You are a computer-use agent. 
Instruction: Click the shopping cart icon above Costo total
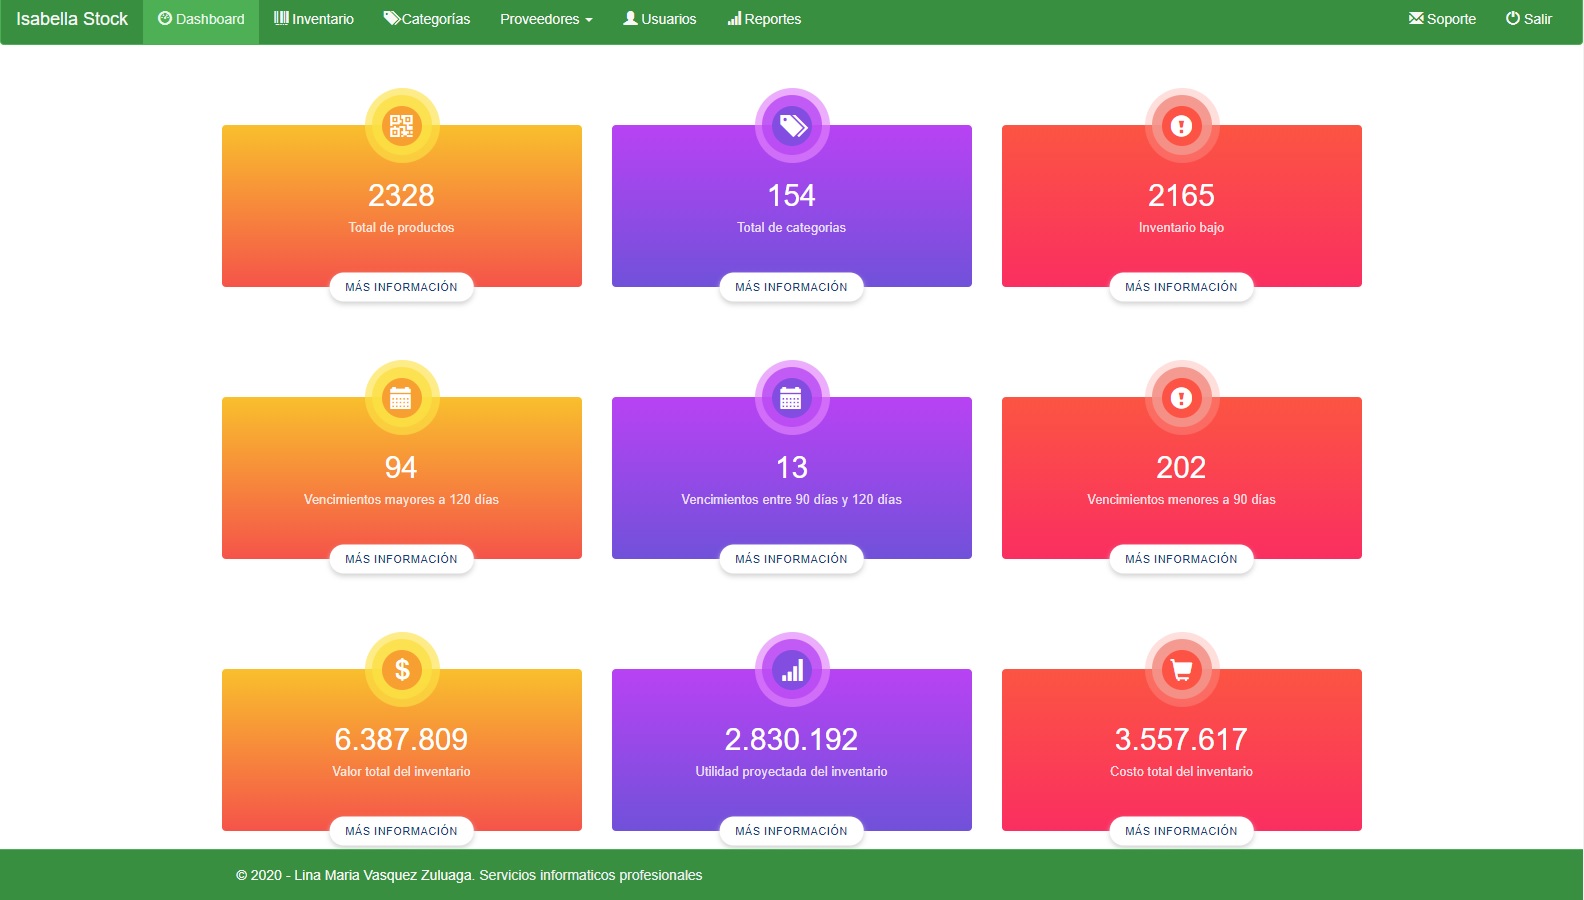[1181, 670]
